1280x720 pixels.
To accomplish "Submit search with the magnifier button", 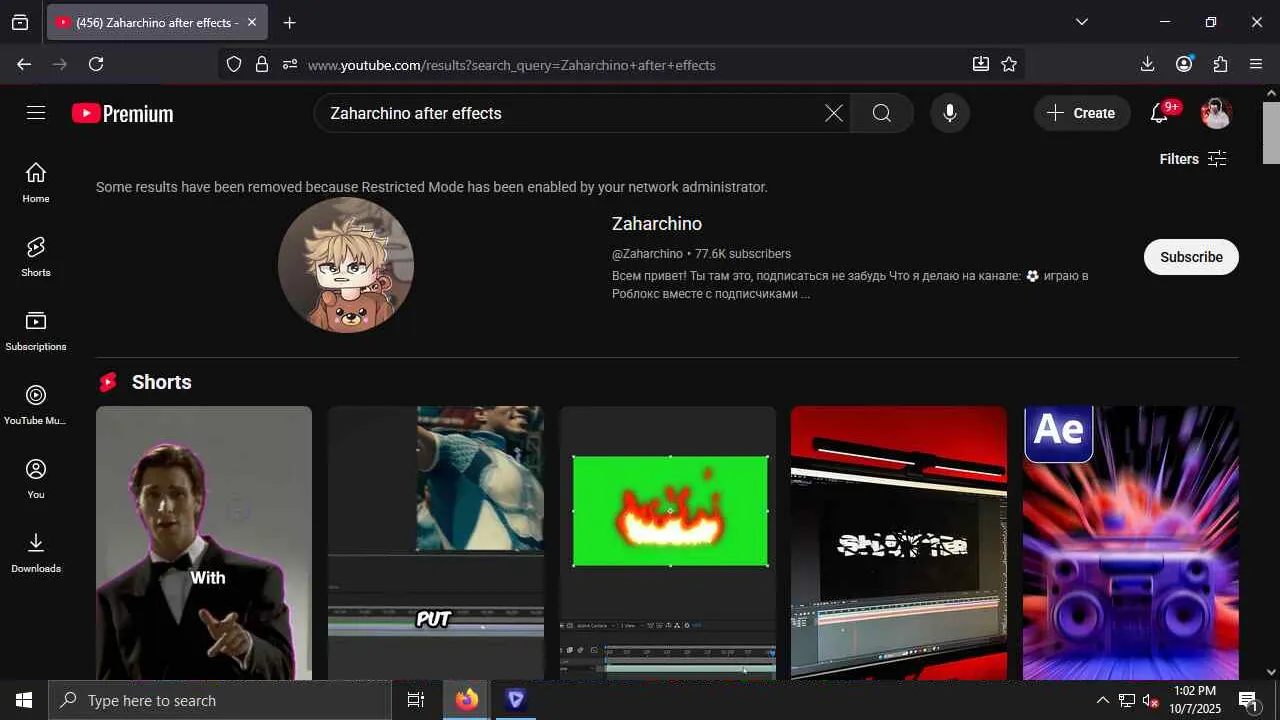I will tap(882, 113).
